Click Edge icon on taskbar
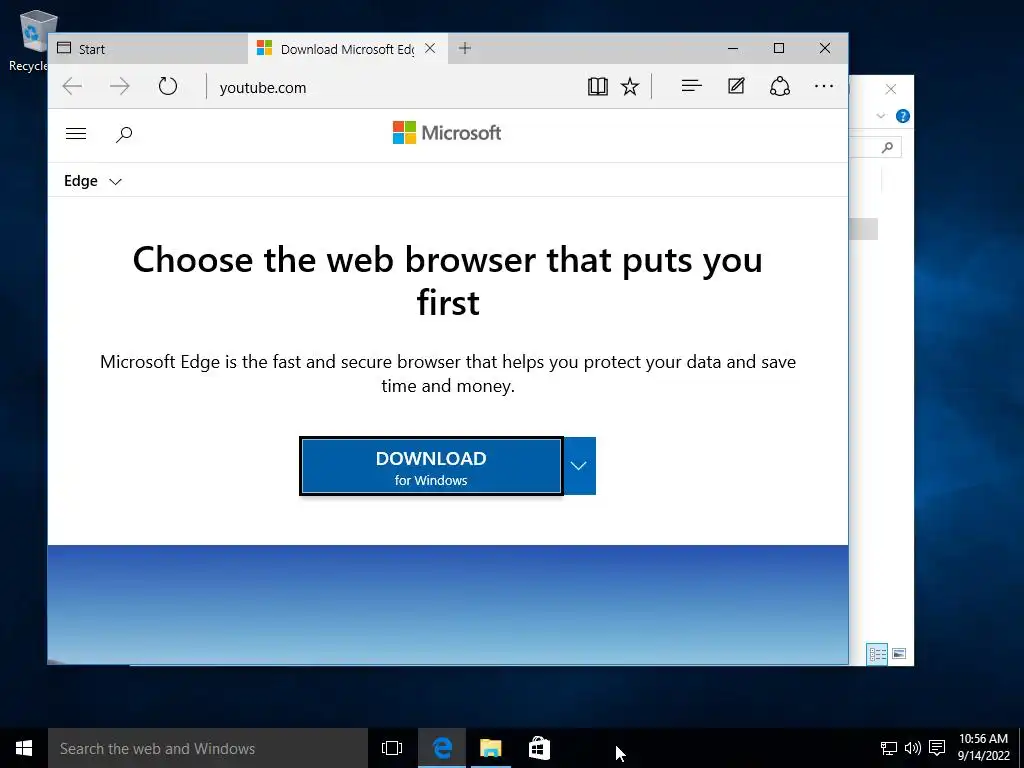 (x=442, y=748)
